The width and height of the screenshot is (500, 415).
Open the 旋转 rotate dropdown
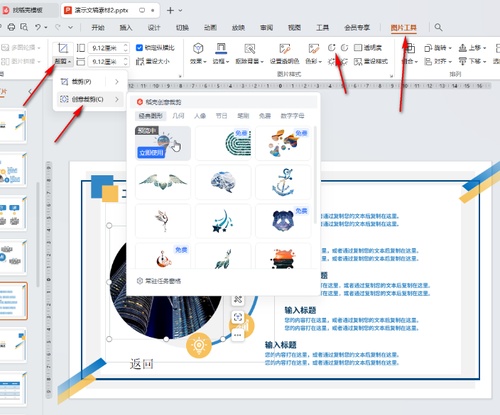pos(438,48)
